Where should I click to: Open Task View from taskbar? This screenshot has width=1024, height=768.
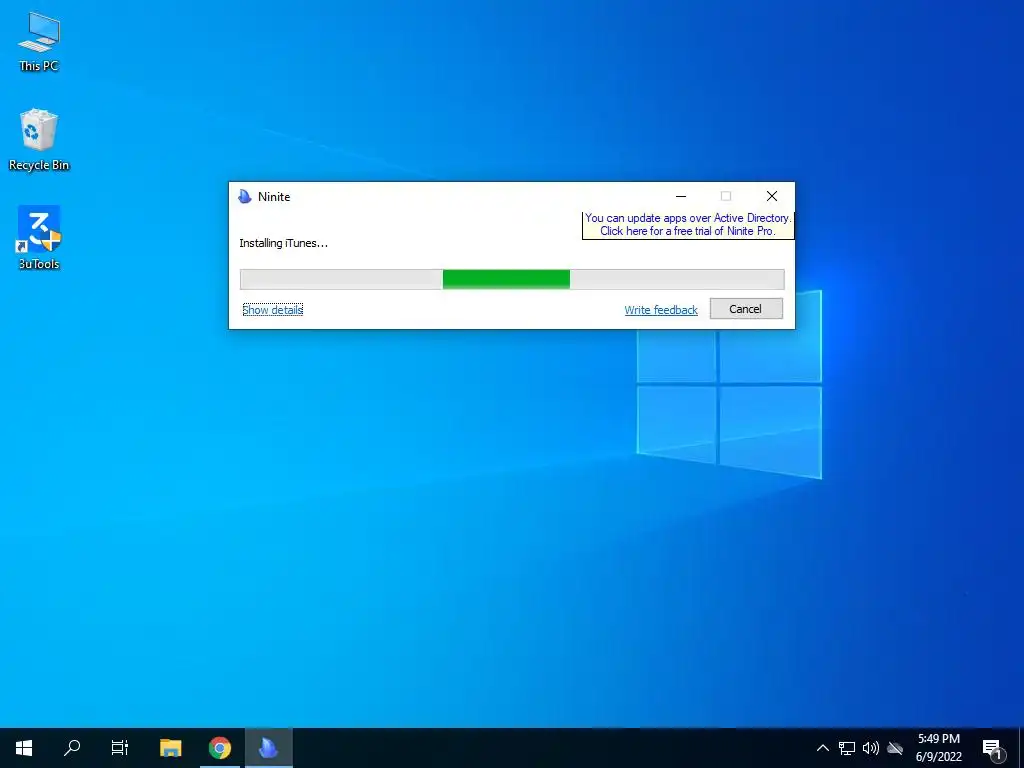click(x=120, y=748)
